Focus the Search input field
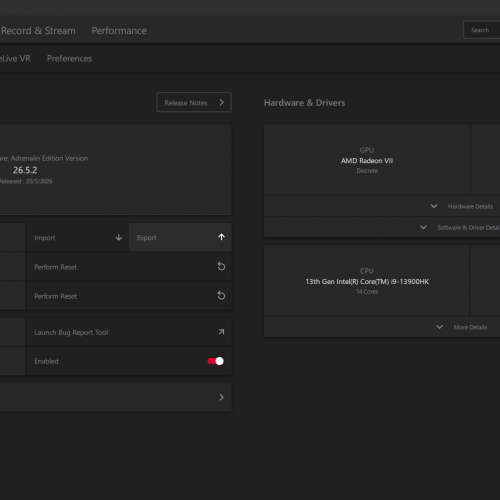500x500 pixels. (482, 30)
